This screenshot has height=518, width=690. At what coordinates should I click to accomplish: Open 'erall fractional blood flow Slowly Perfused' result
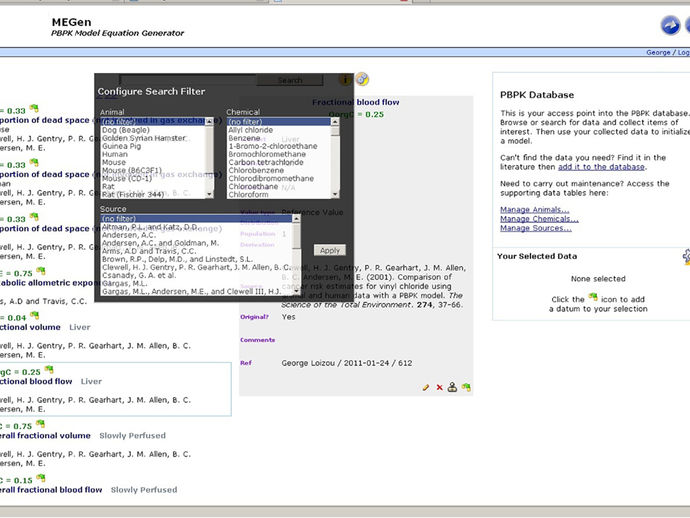[x=88, y=489]
